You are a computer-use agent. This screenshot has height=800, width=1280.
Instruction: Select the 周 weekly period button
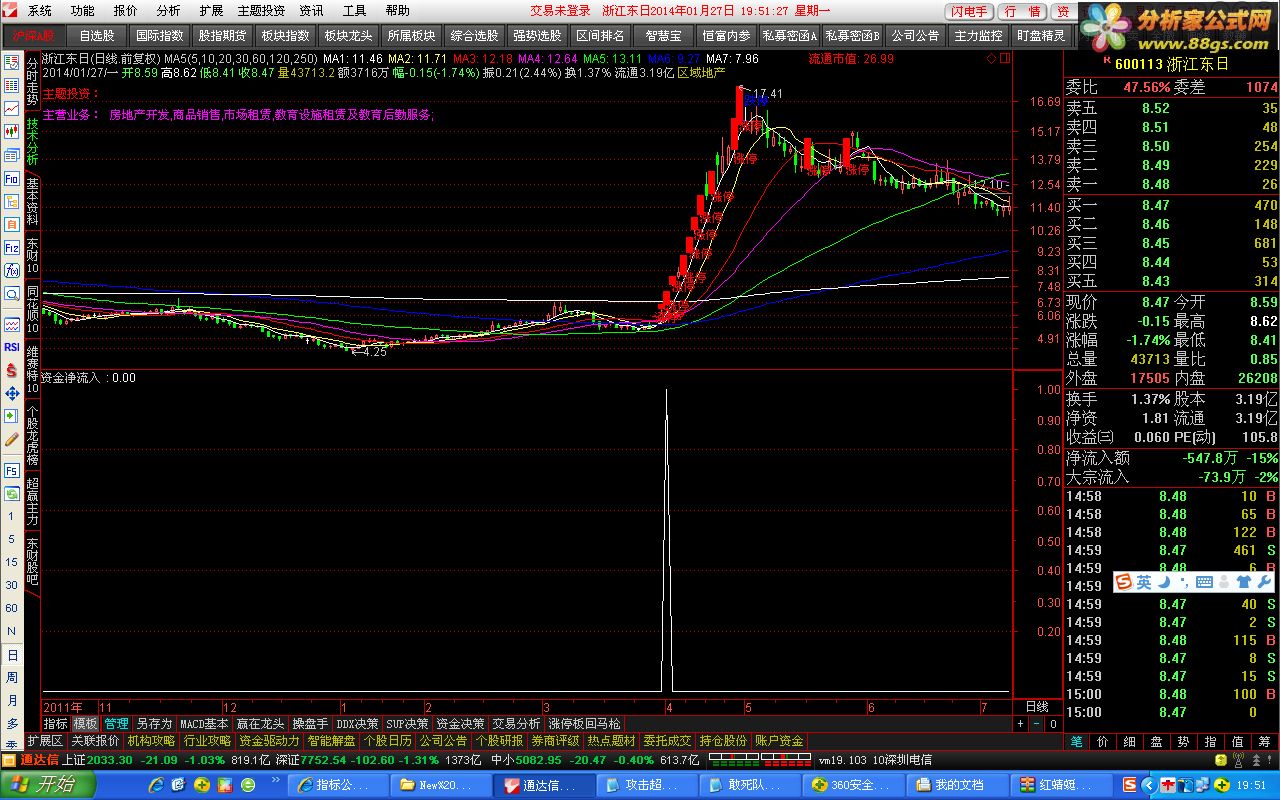[12, 678]
